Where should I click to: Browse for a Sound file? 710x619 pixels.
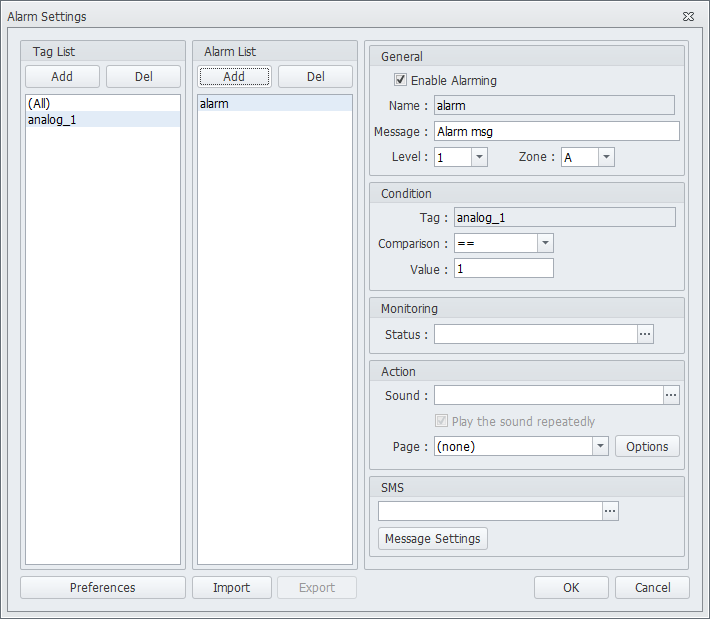pyautogui.click(x=671, y=395)
